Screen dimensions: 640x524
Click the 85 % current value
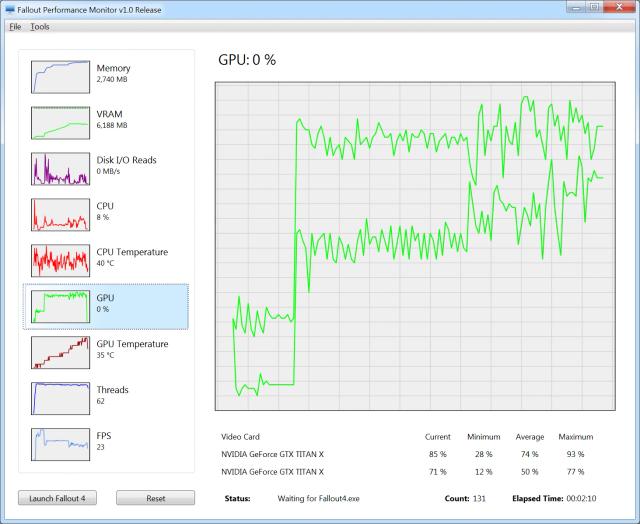coord(438,454)
